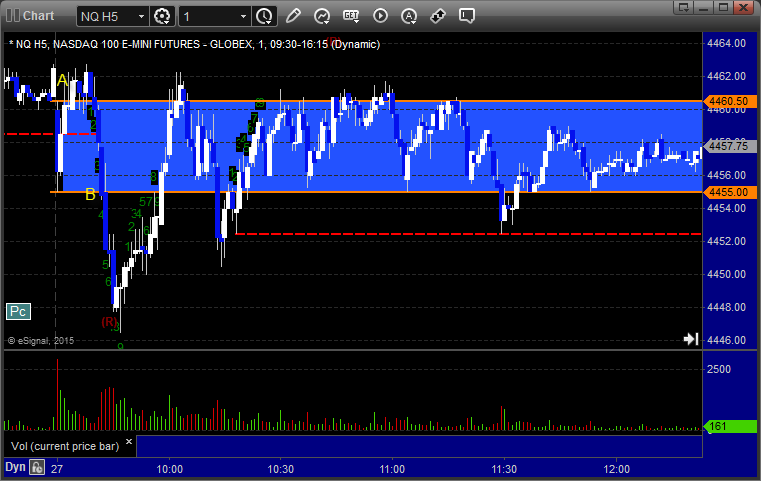Open the studies chart icon menu

pos(322,16)
